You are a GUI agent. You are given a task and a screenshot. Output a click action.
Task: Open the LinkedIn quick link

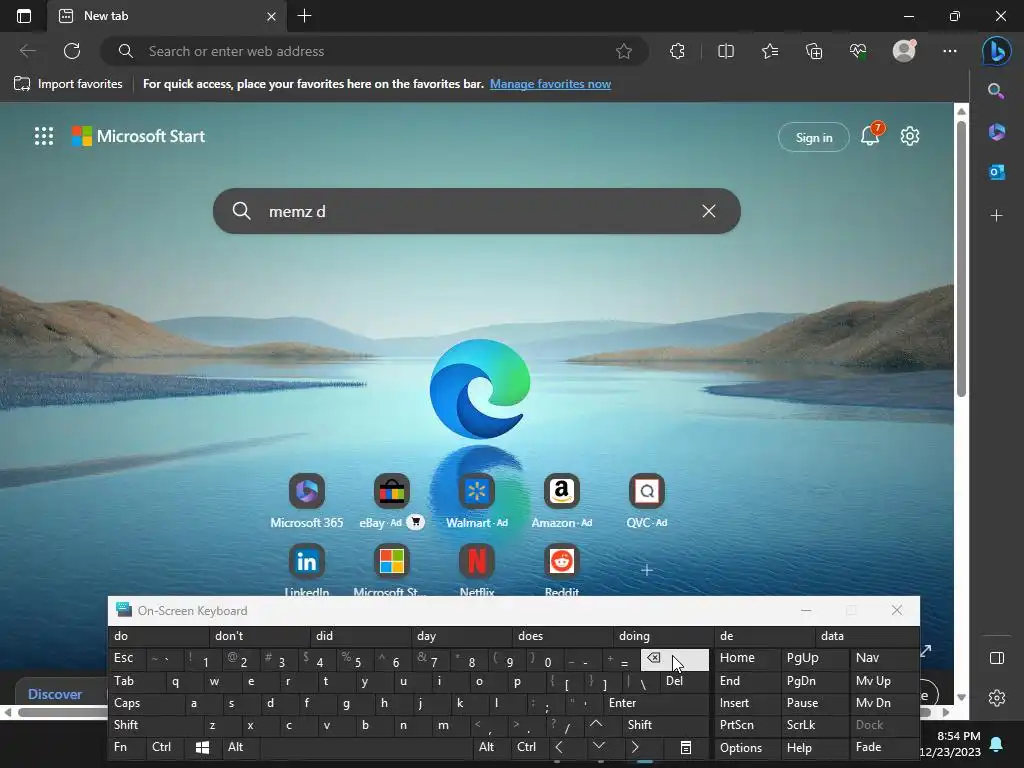(307, 570)
